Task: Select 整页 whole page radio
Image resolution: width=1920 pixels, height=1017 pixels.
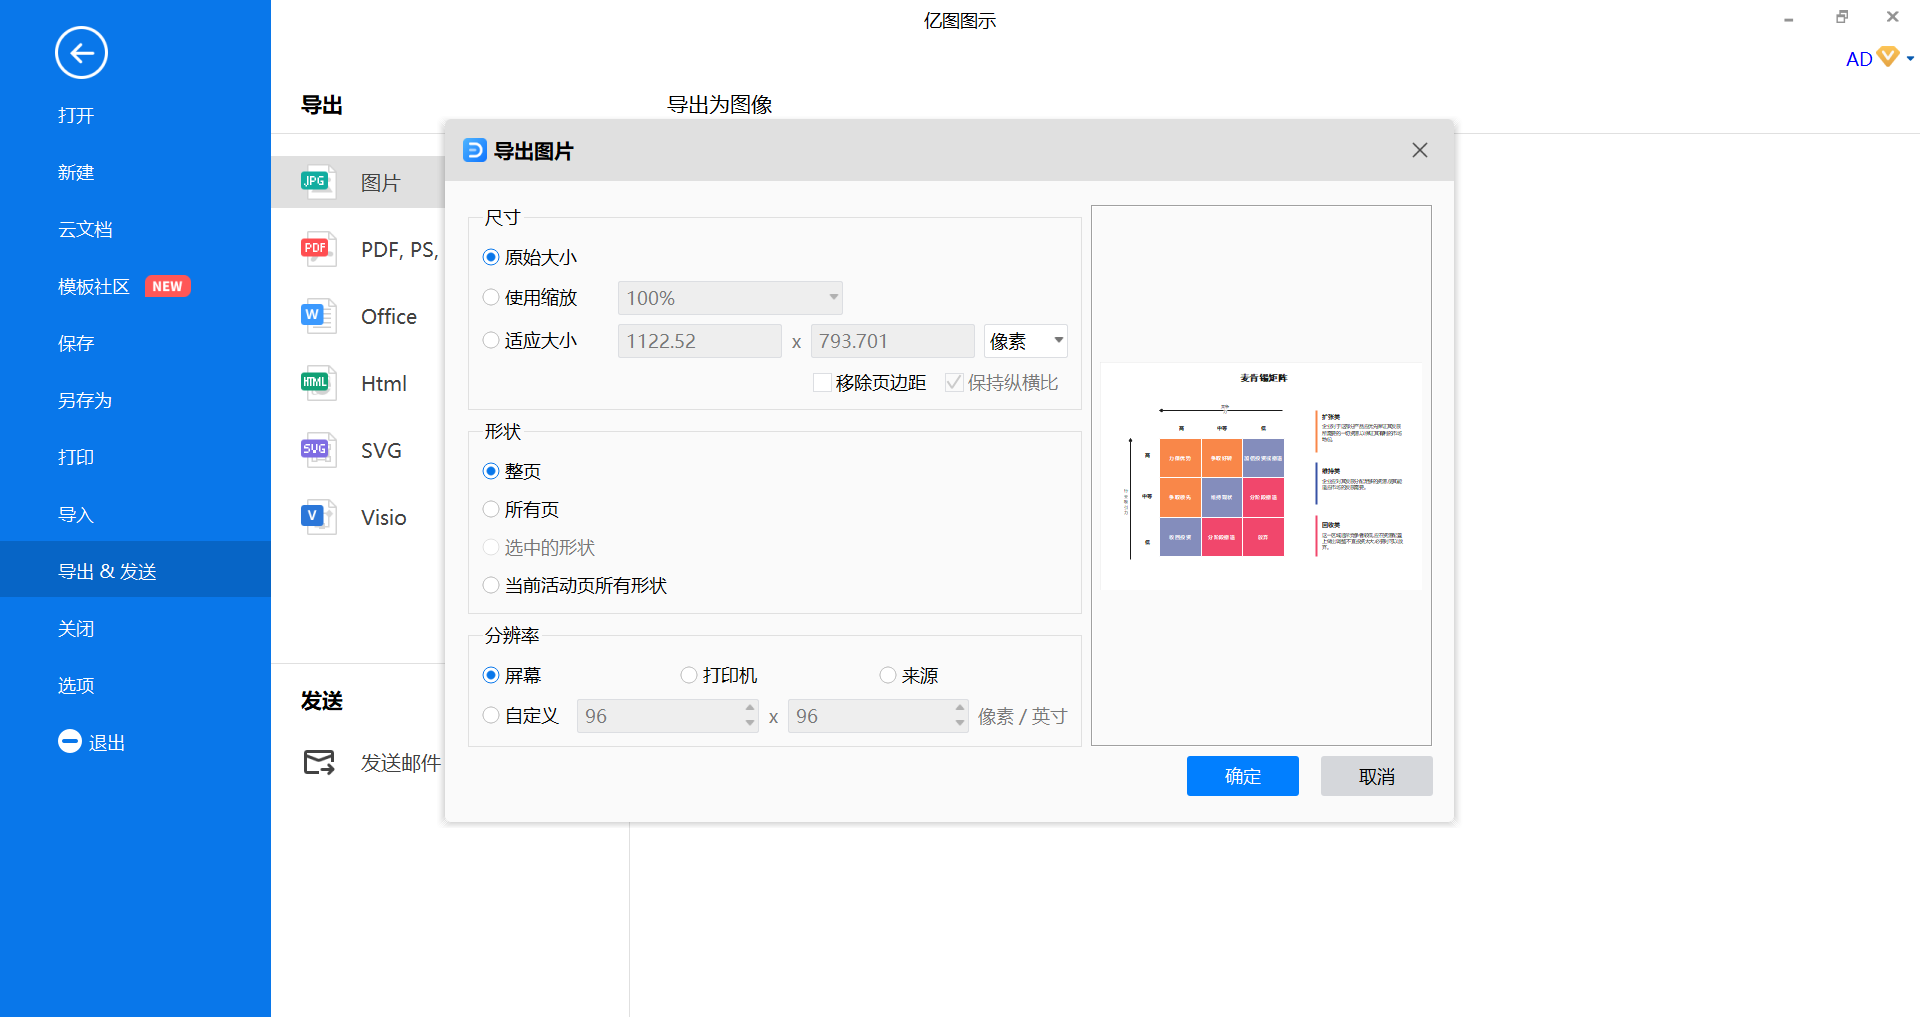Action: 491,471
